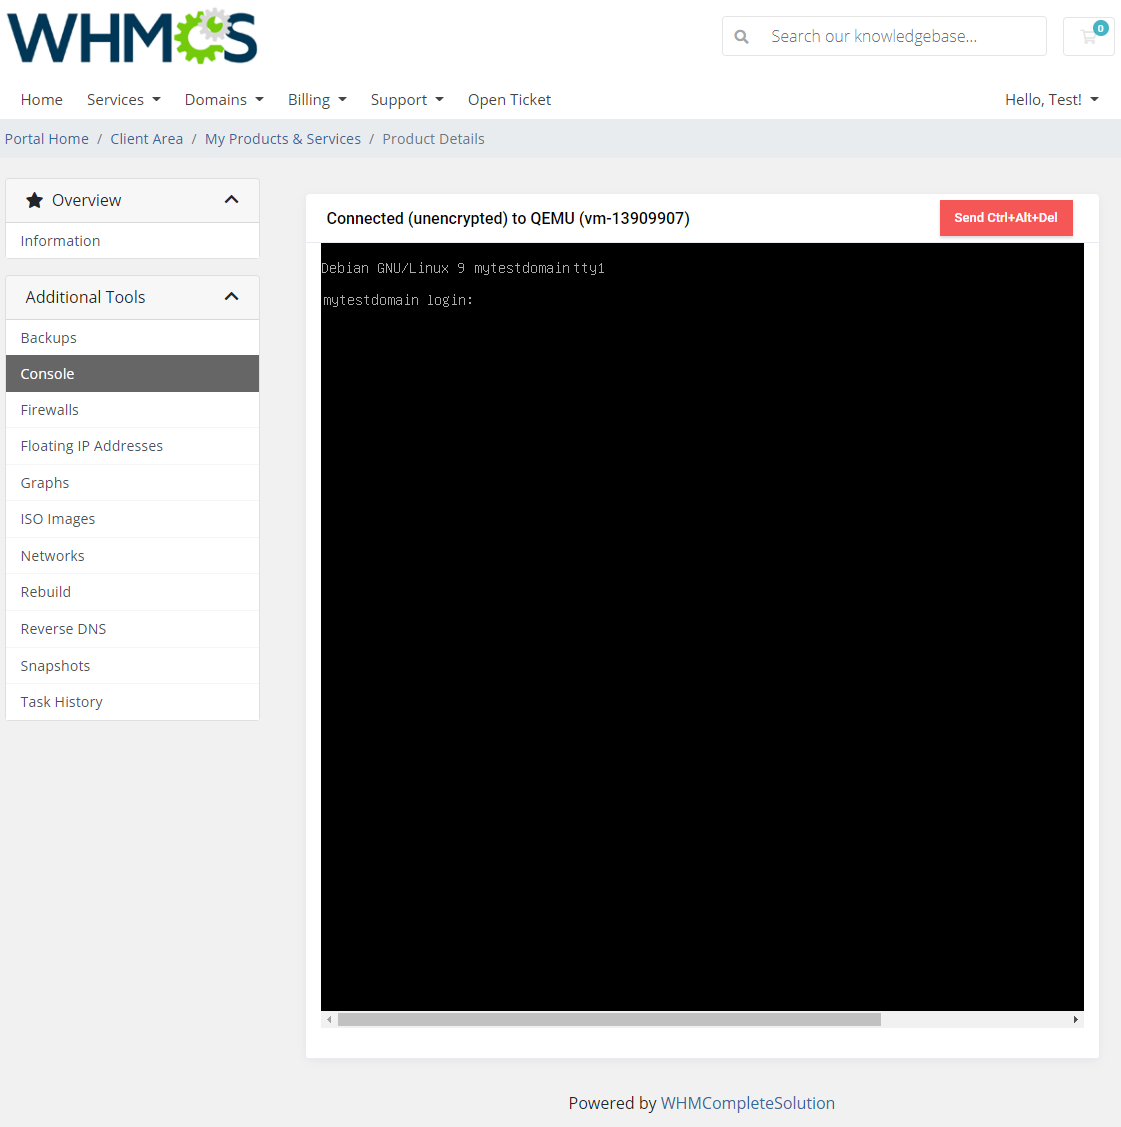The image size is (1121, 1127).
Task: Open Reverse DNS tool
Action: (x=132, y=629)
